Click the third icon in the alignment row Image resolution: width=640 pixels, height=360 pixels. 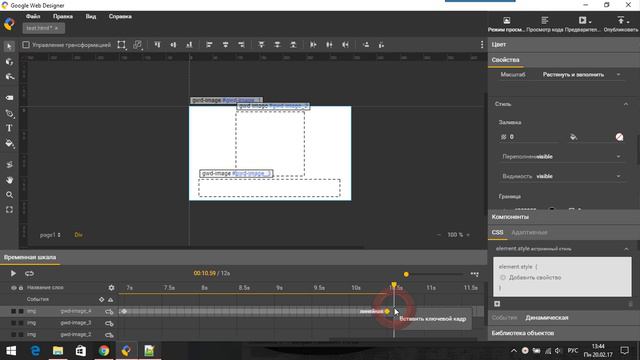[189, 44]
